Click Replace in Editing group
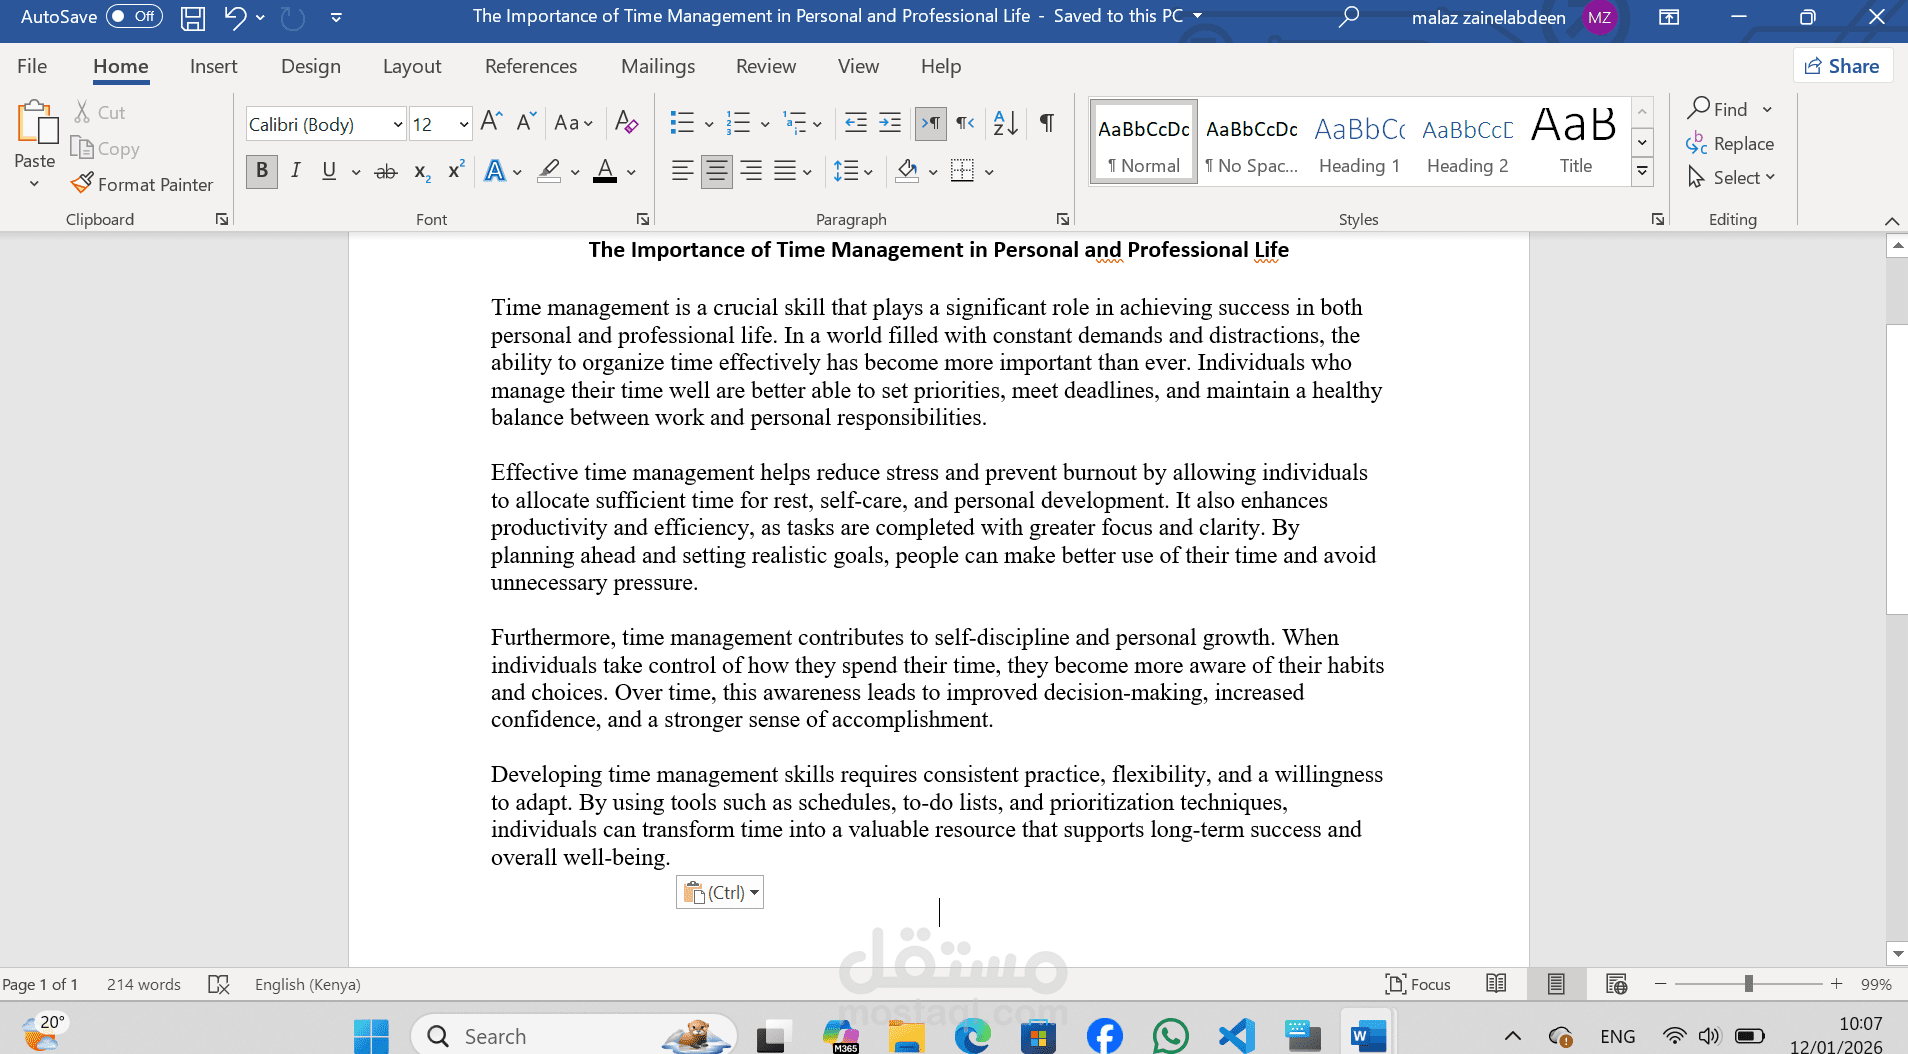This screenshot has height=1054, width=1908. pos(1730,143)
